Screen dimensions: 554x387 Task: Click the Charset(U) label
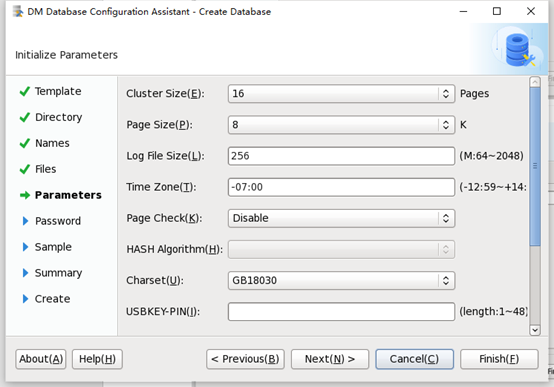pyautogui.click(x=155, y=280)
